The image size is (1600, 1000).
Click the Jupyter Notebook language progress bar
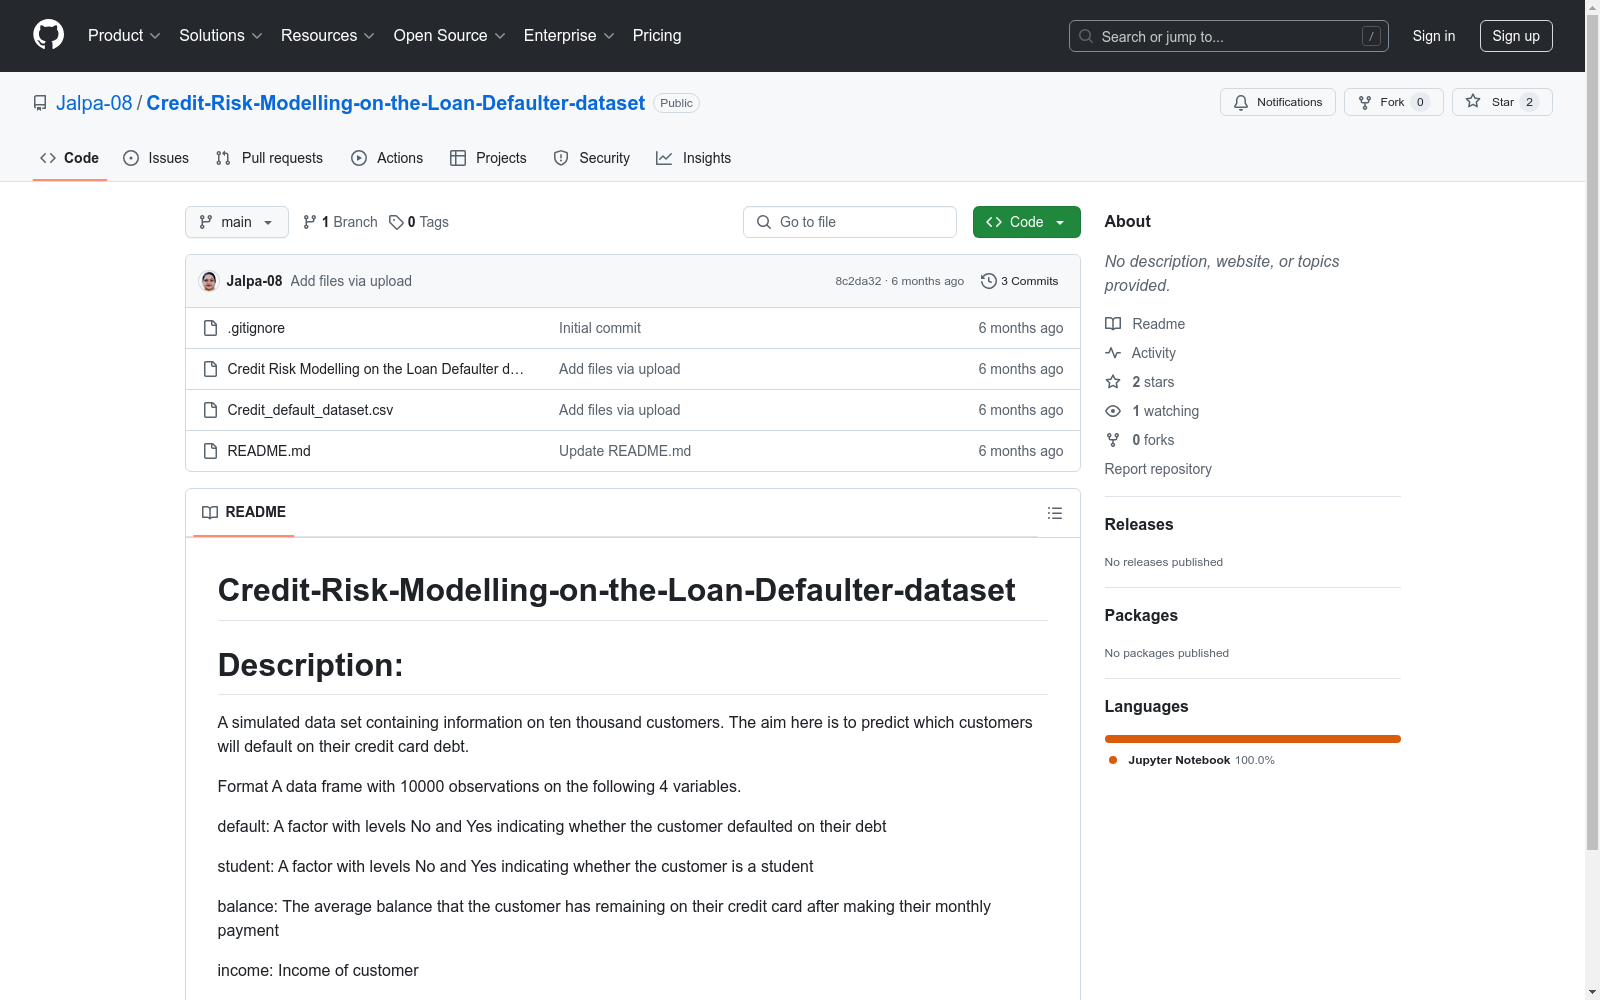coord(1253,739)
